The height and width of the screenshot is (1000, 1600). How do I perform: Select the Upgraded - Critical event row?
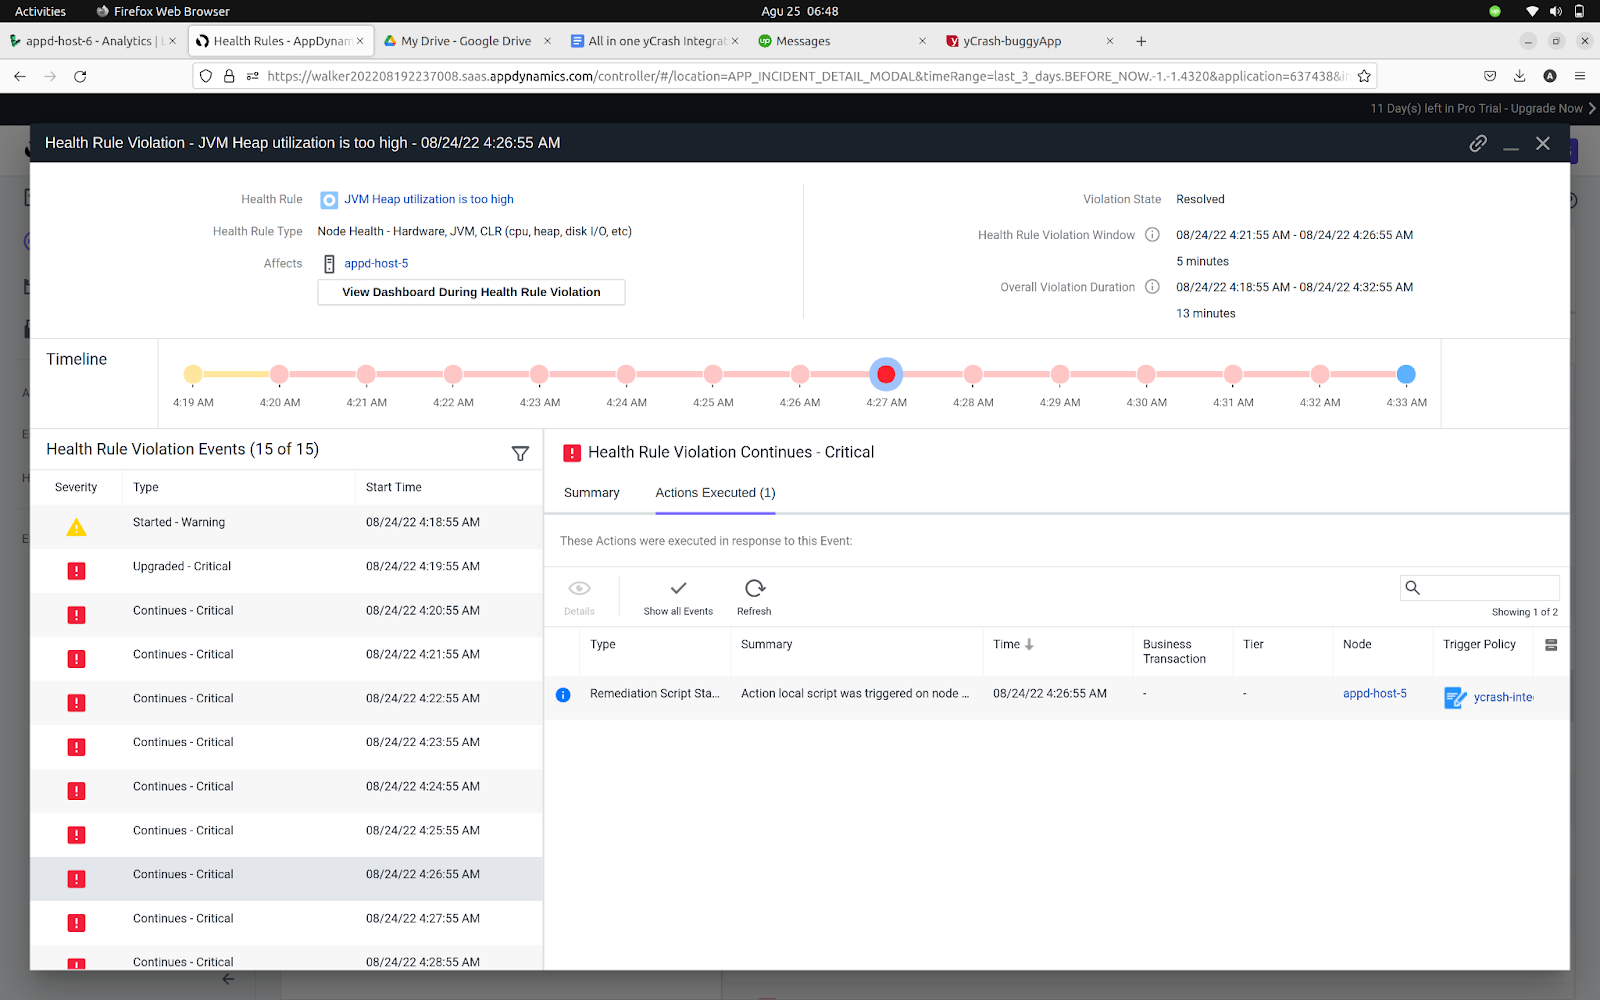coord(286,571)
